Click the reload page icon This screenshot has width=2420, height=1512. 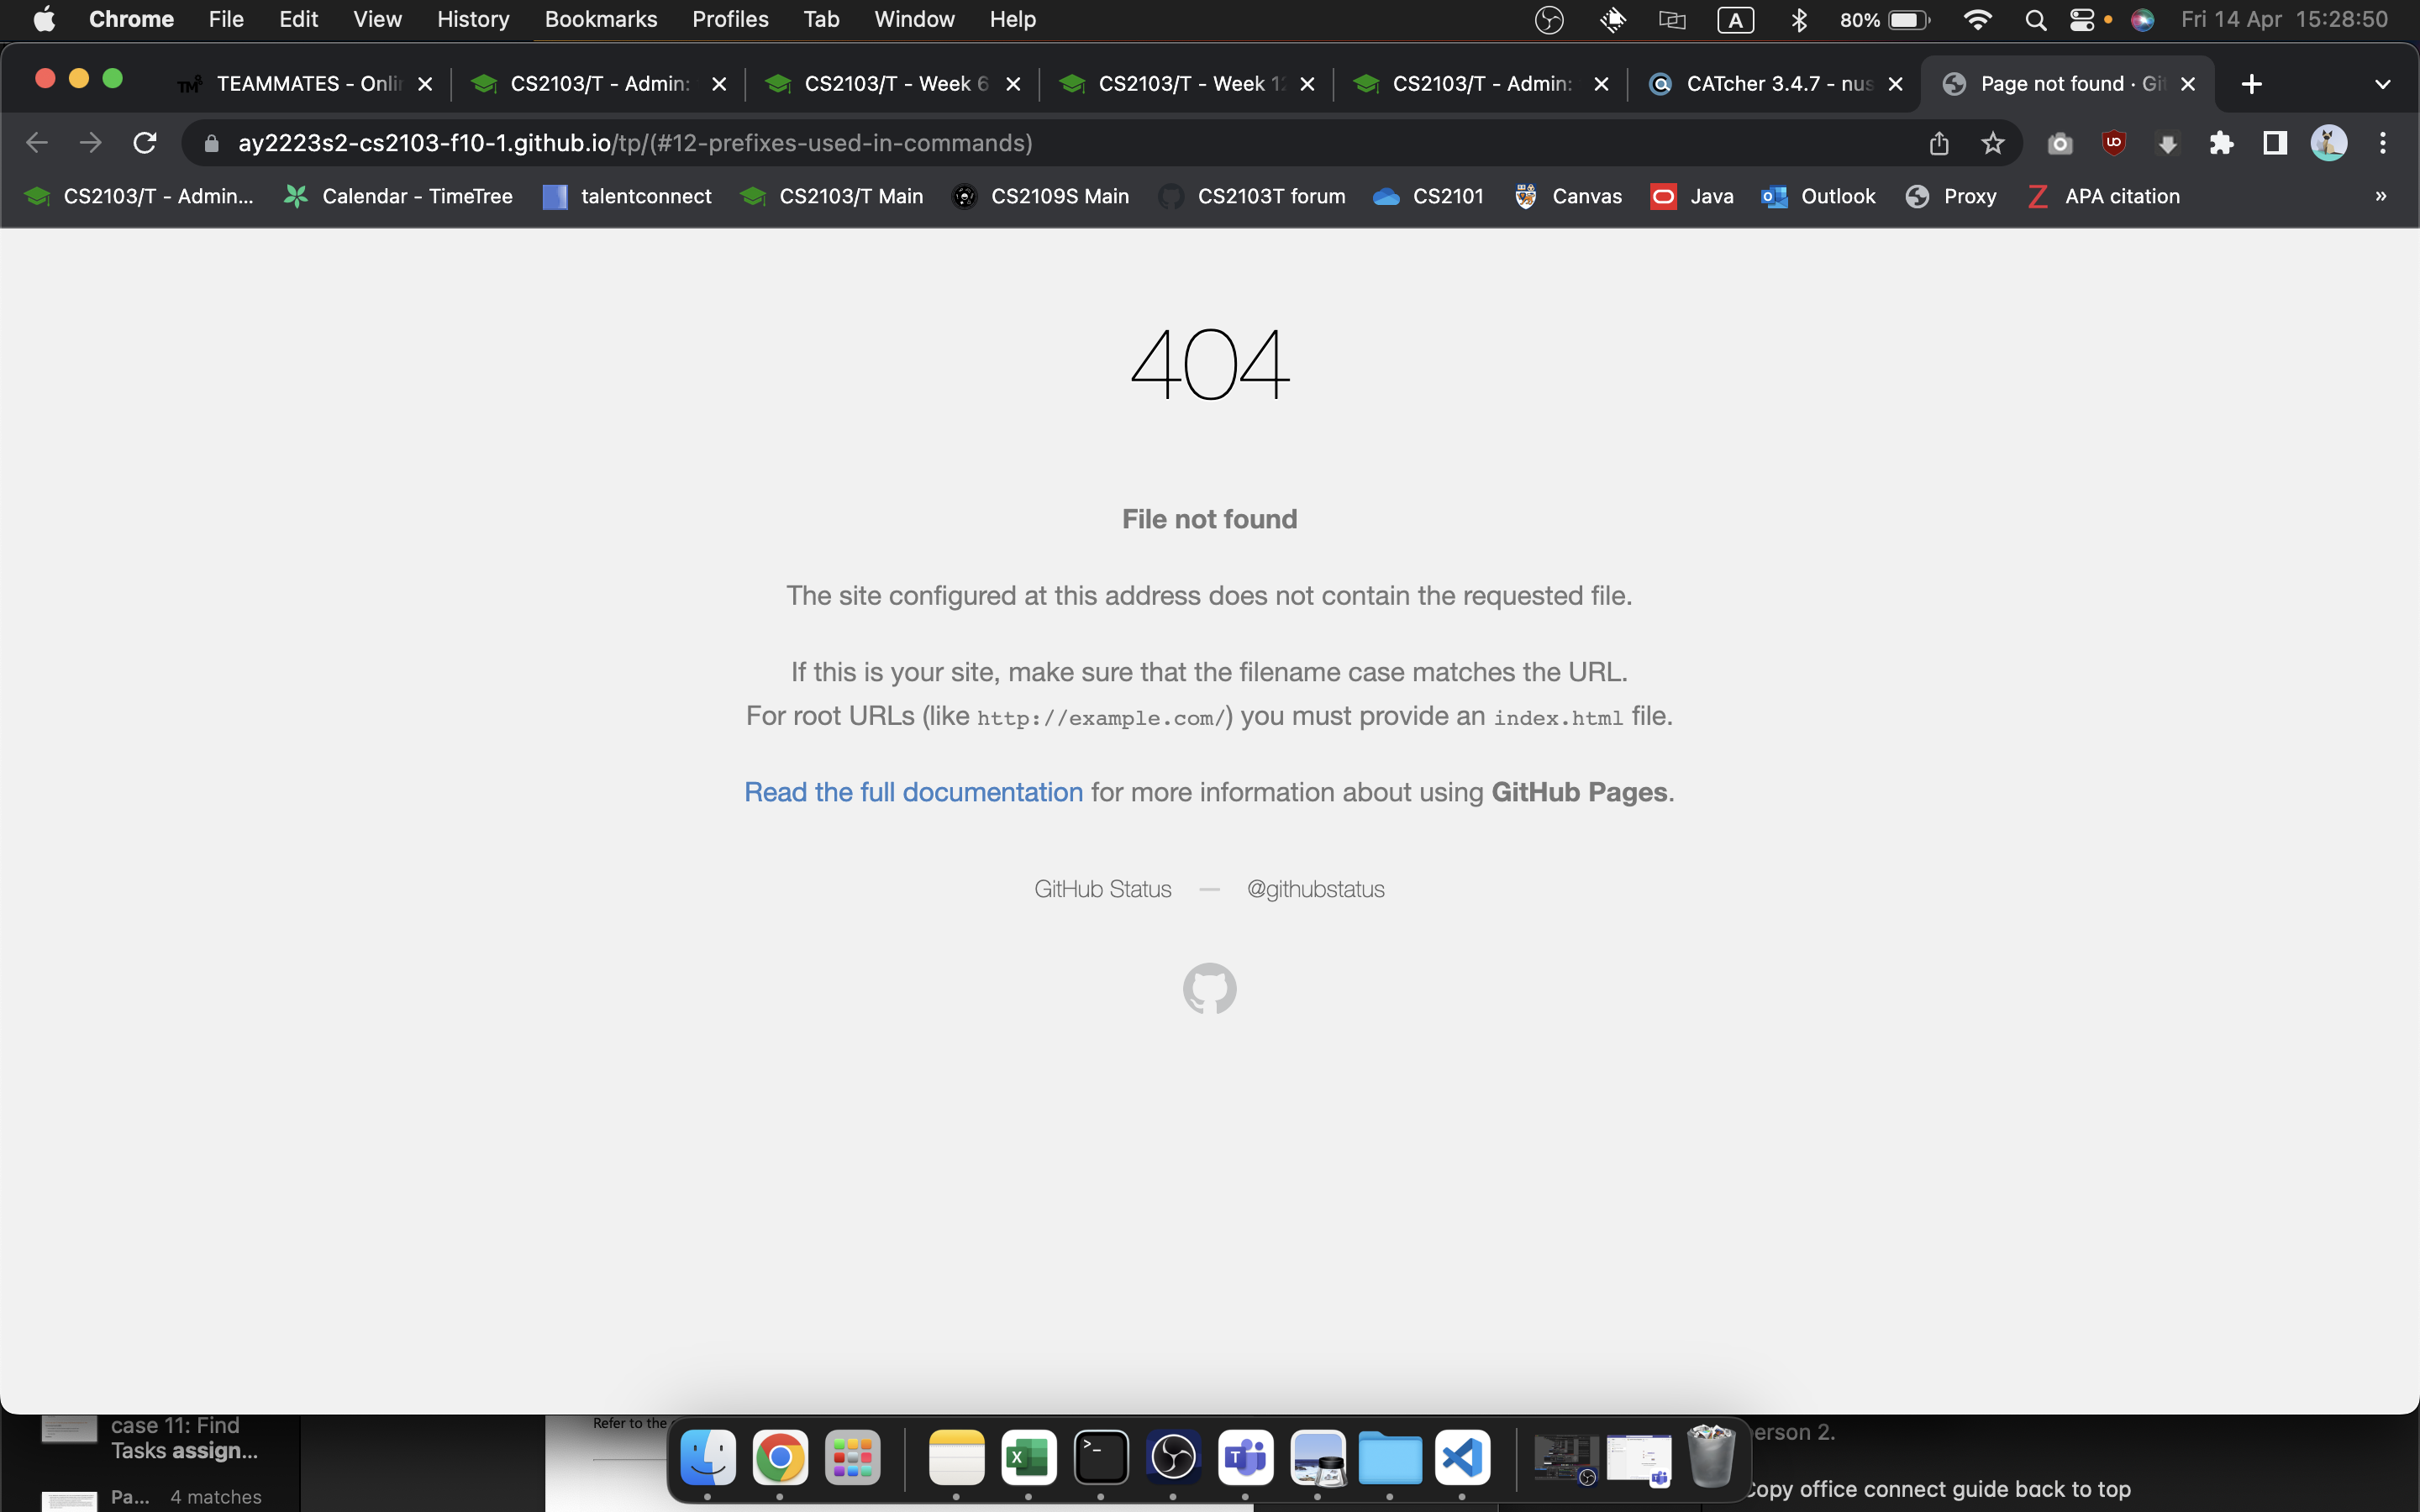point(145,143)
